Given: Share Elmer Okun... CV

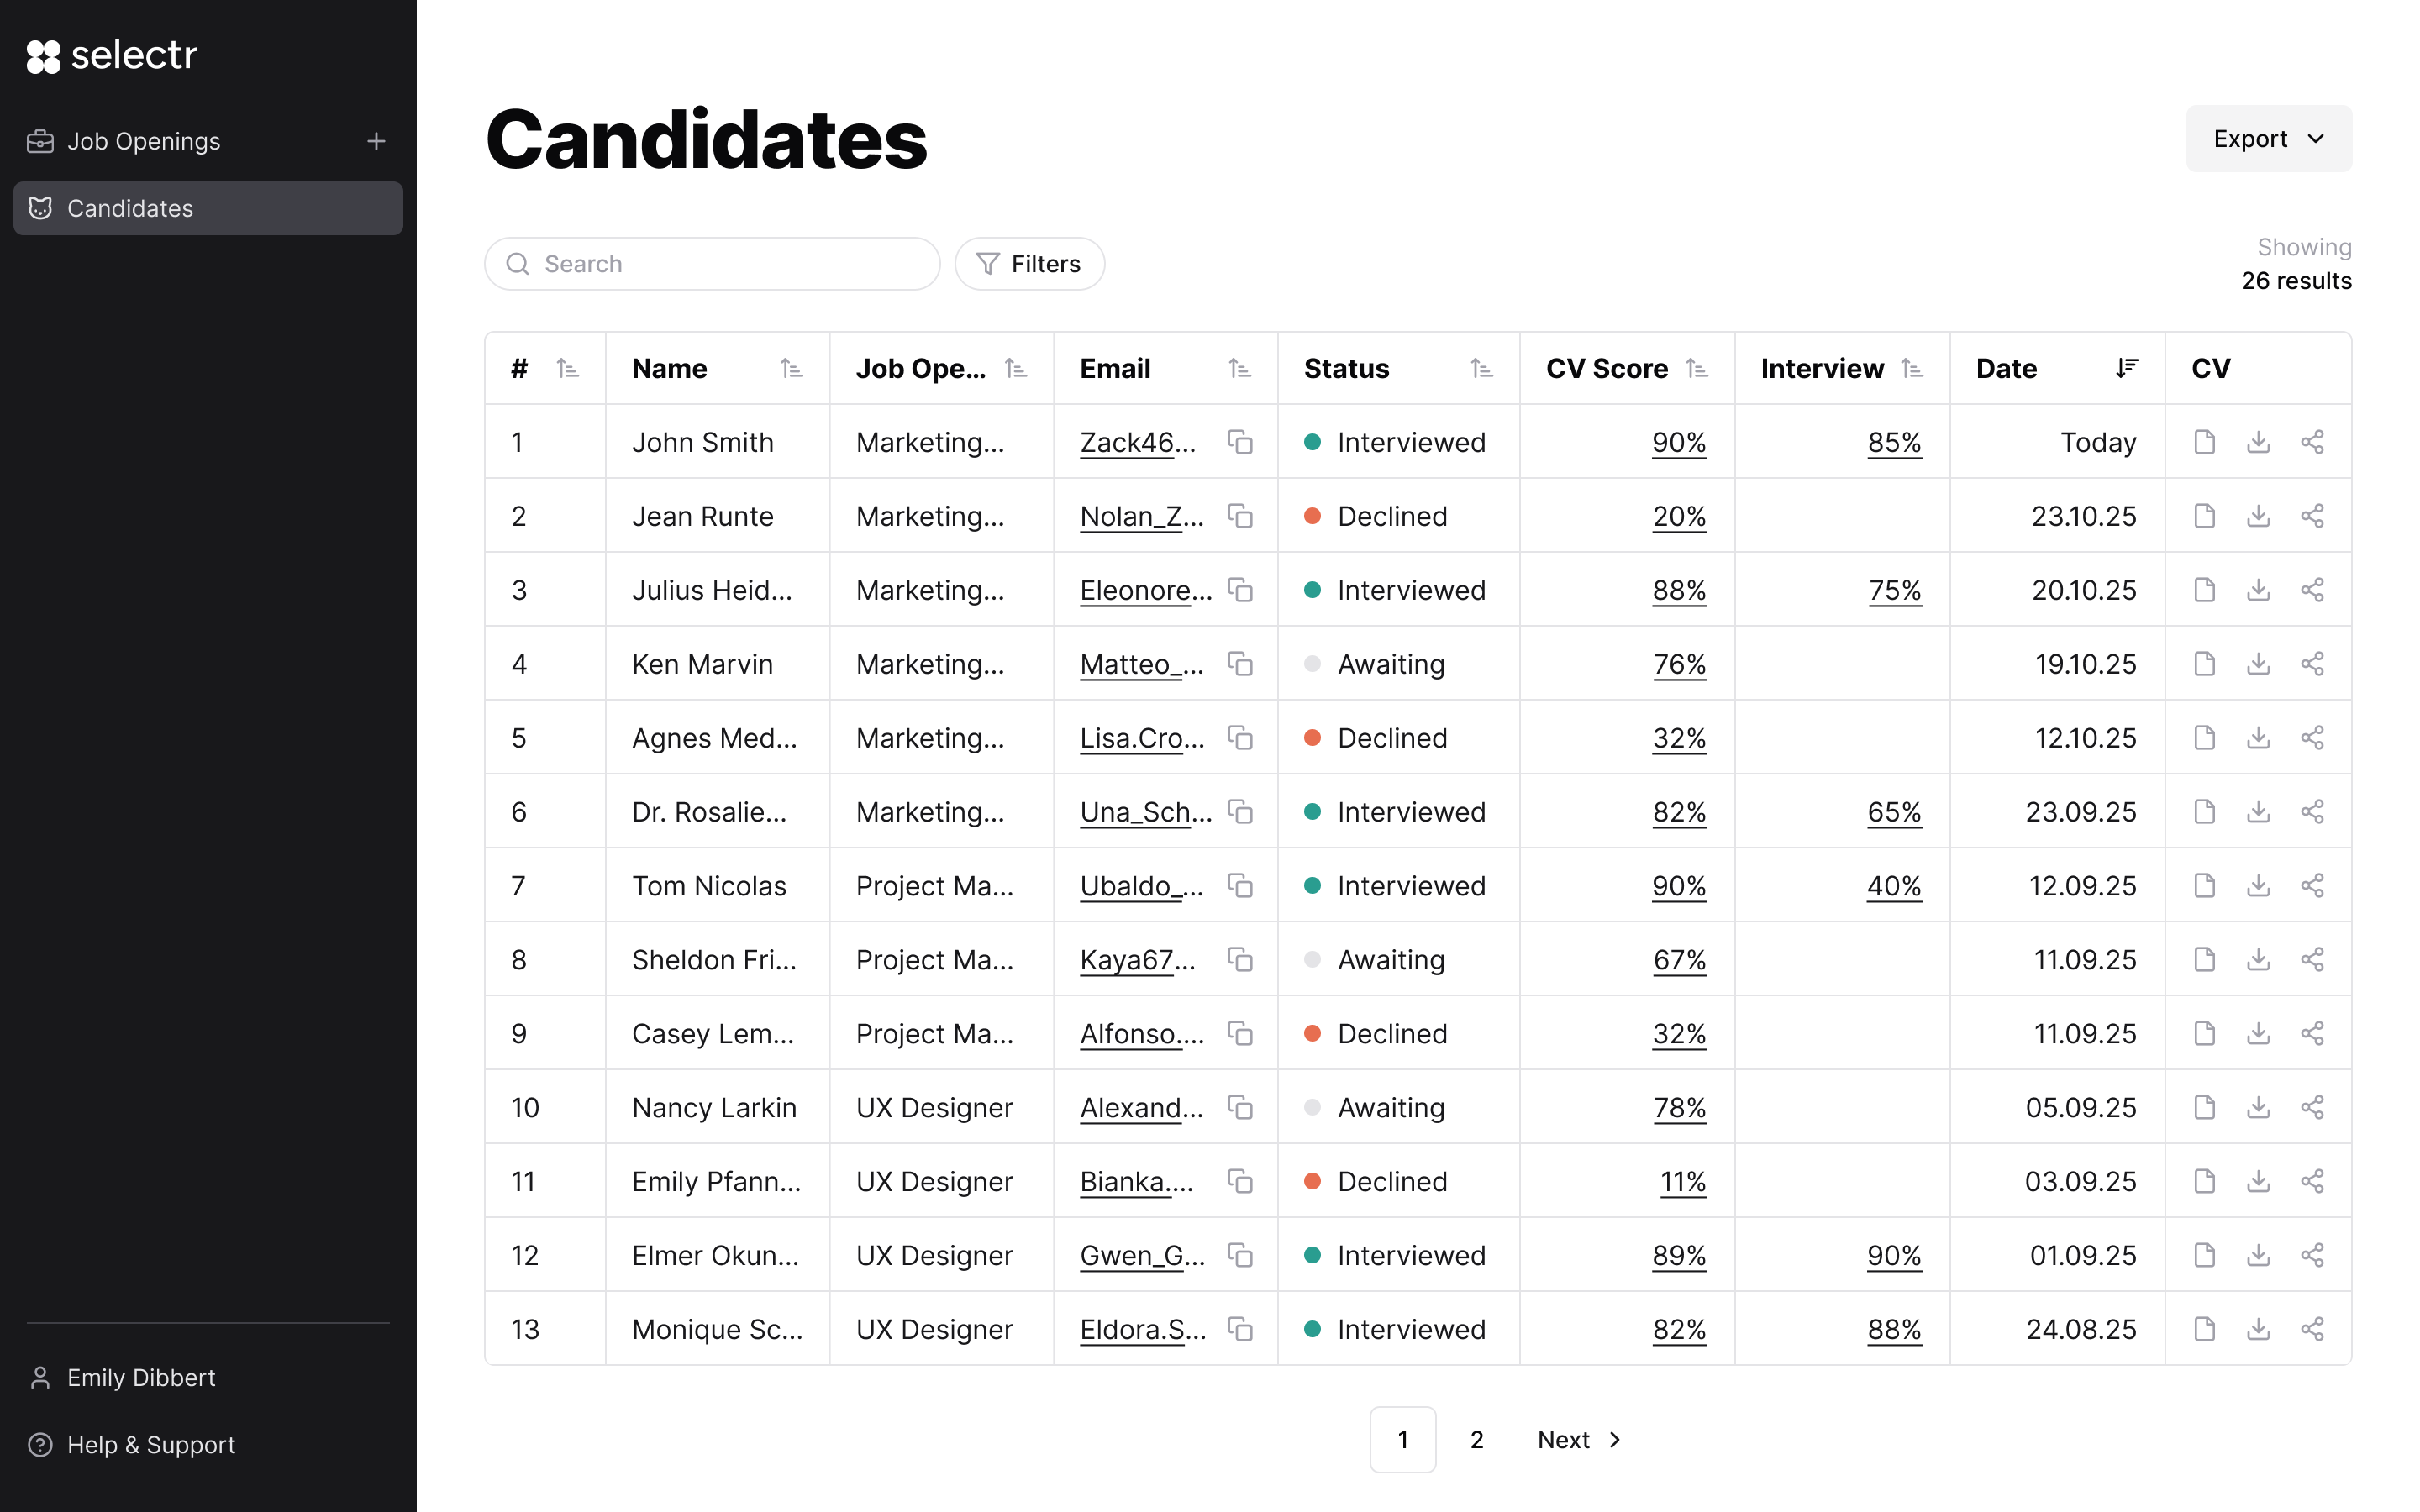Looking at the screenshot, I should [2312, 1255].
